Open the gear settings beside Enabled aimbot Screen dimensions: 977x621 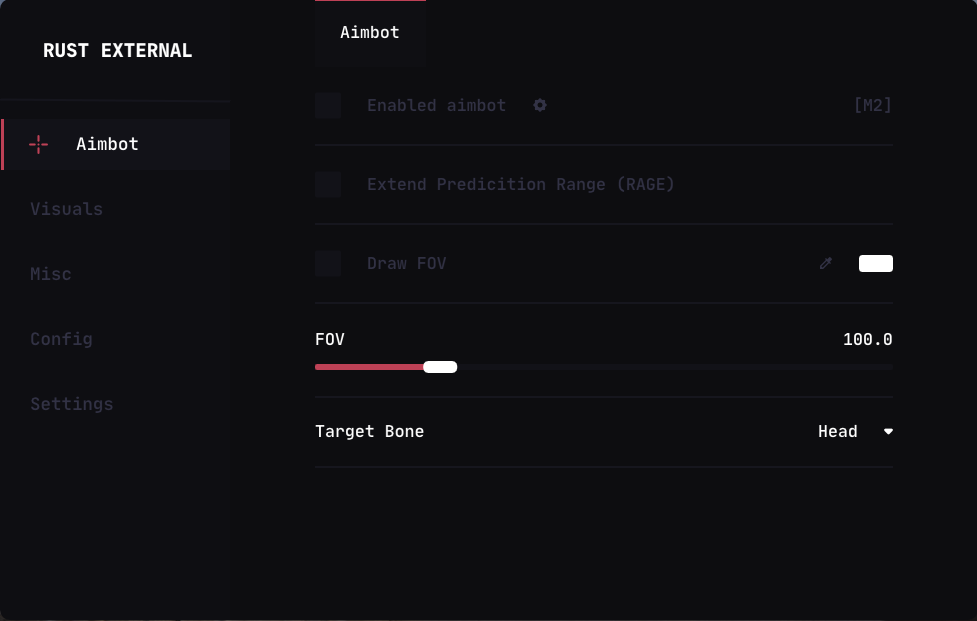540,105
